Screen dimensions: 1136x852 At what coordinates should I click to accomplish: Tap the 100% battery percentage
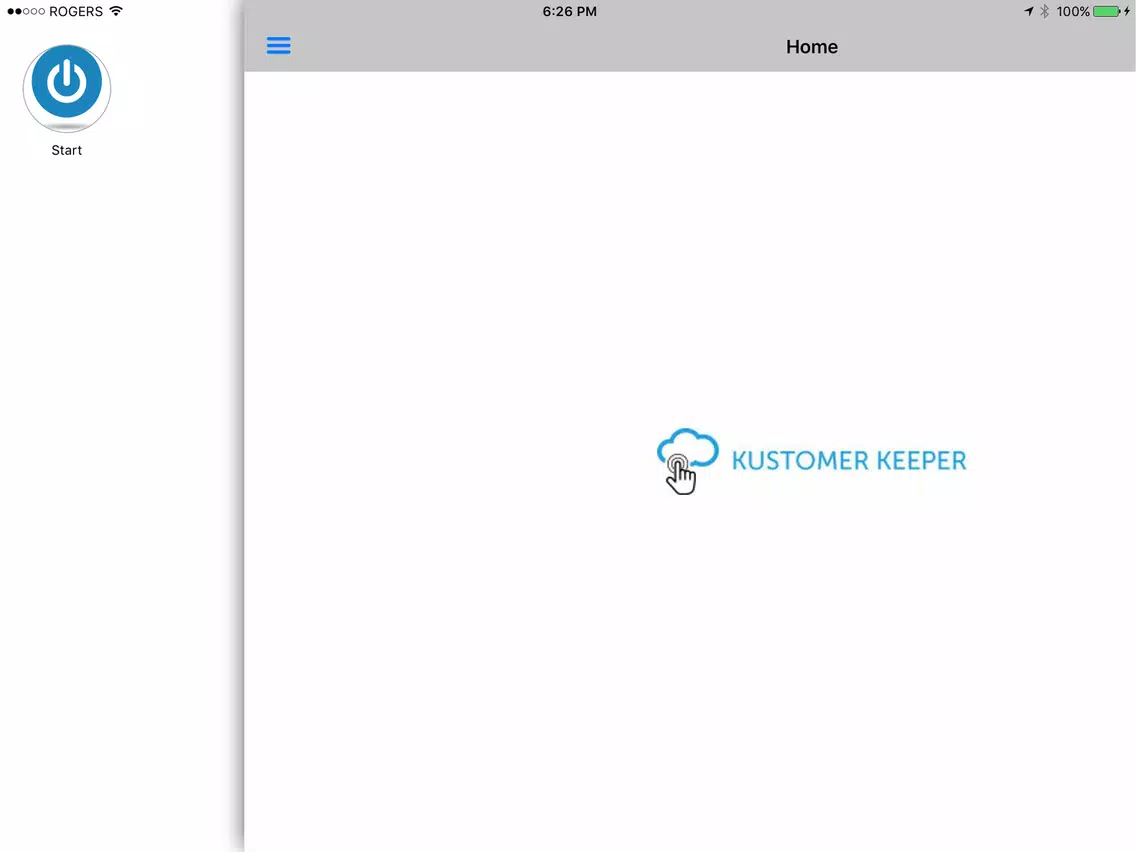(x=1072, y=12)
